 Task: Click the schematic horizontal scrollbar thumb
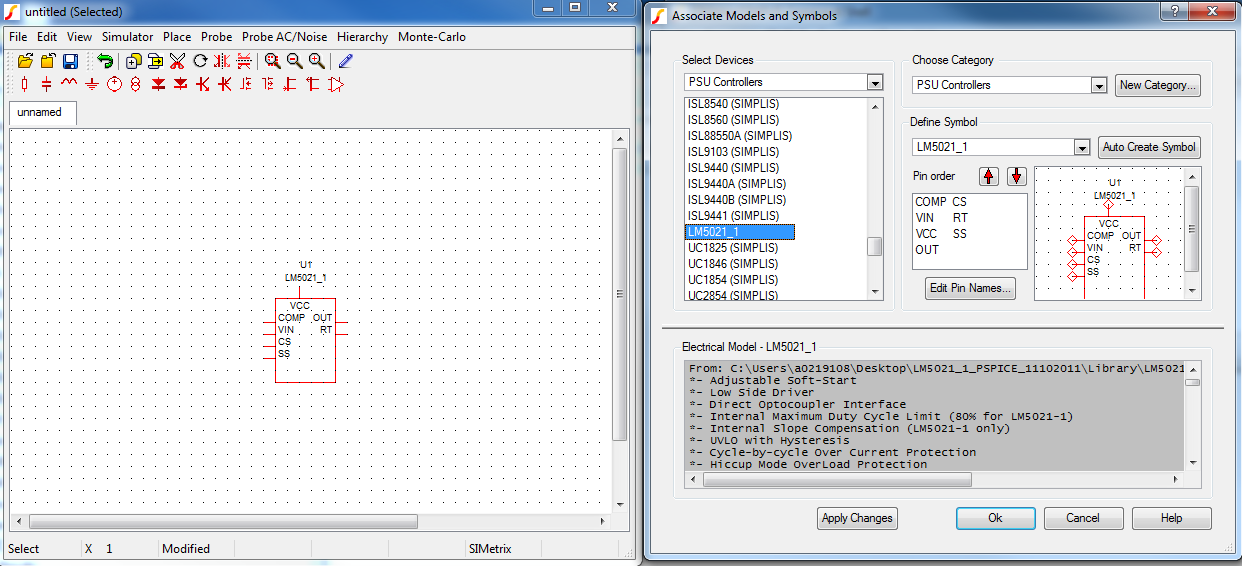pyautogui.click(x=223, y=521)
